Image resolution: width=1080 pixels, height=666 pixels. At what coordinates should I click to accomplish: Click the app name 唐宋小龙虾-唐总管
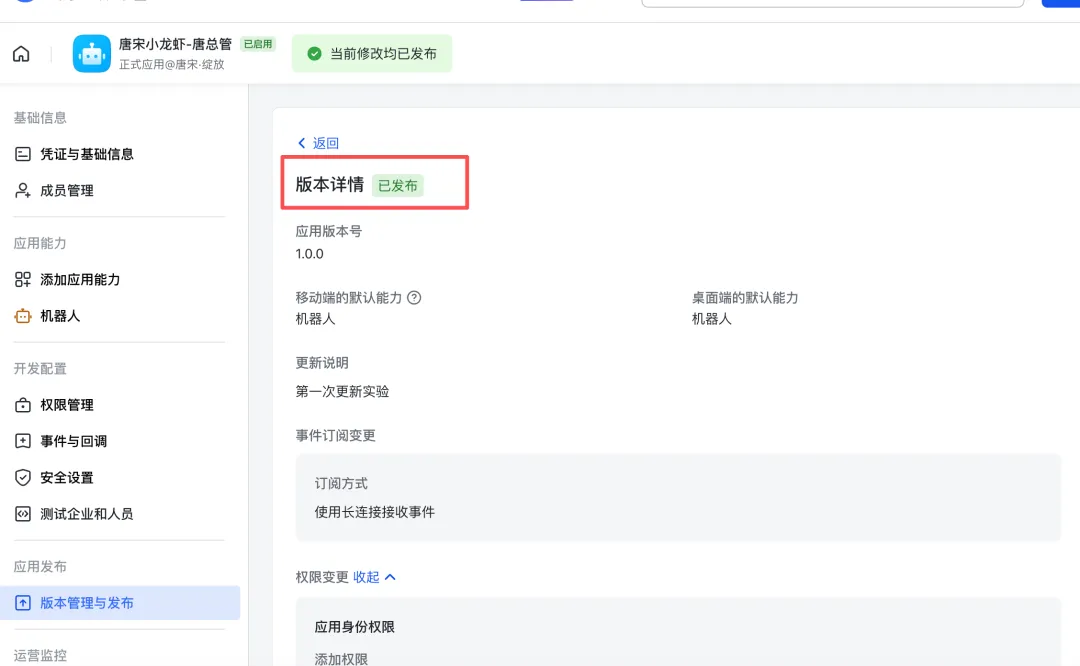[x=175, y=44]
